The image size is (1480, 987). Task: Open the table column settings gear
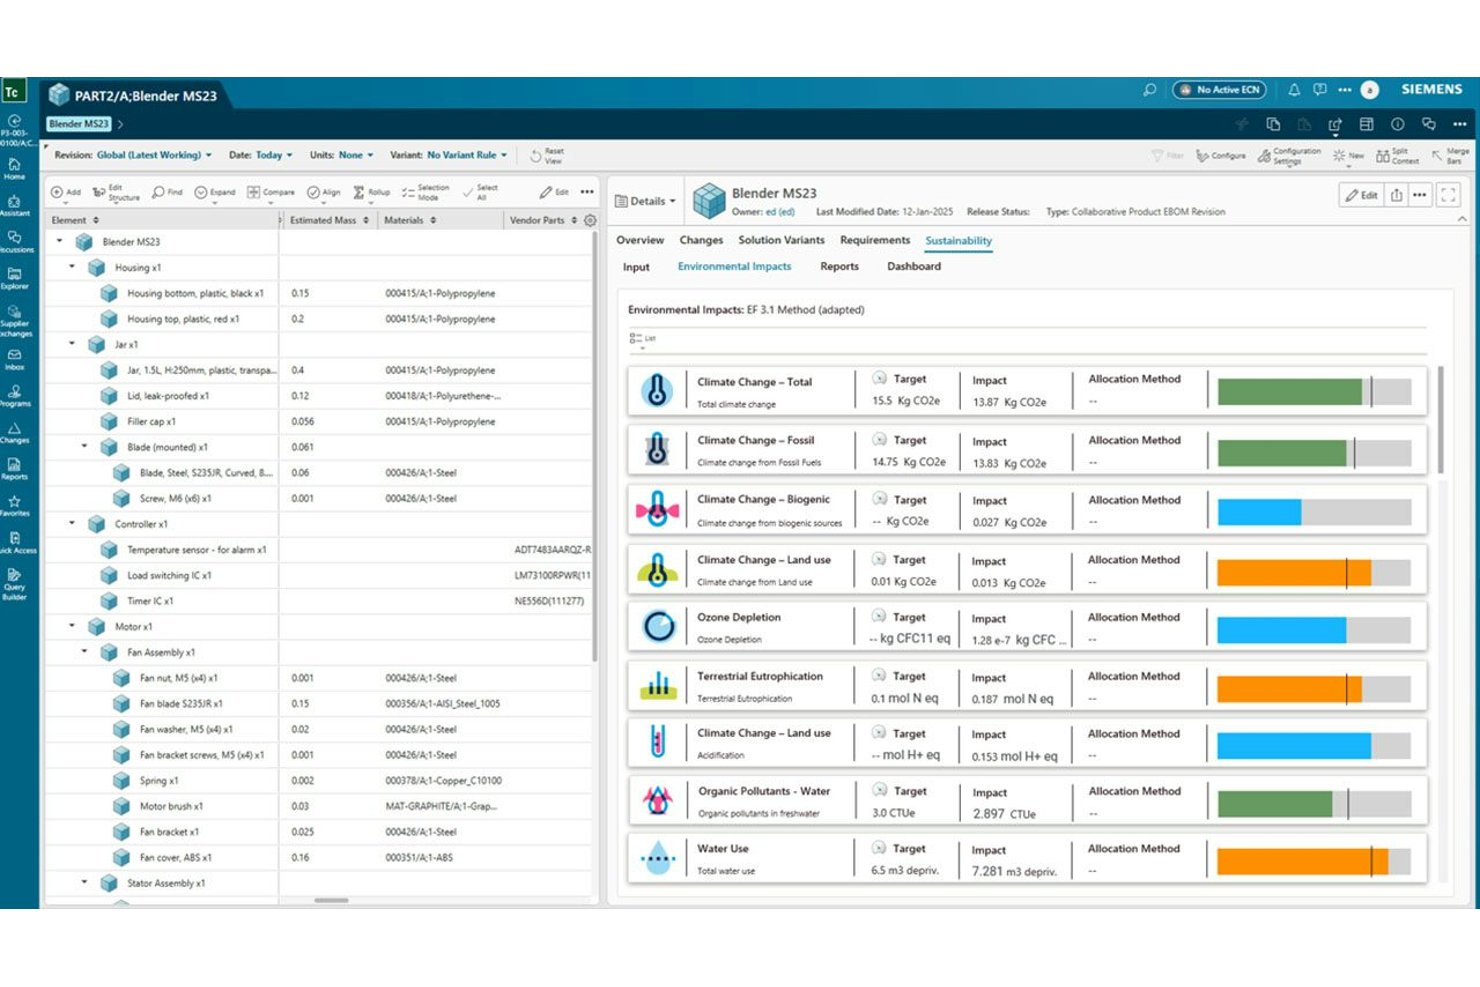tap(590, 220)
